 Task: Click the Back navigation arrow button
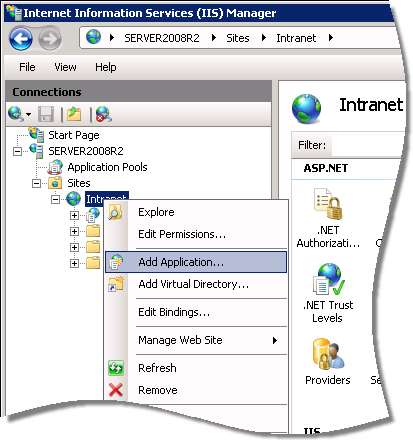pyautogui.click(x=21, y=39)
